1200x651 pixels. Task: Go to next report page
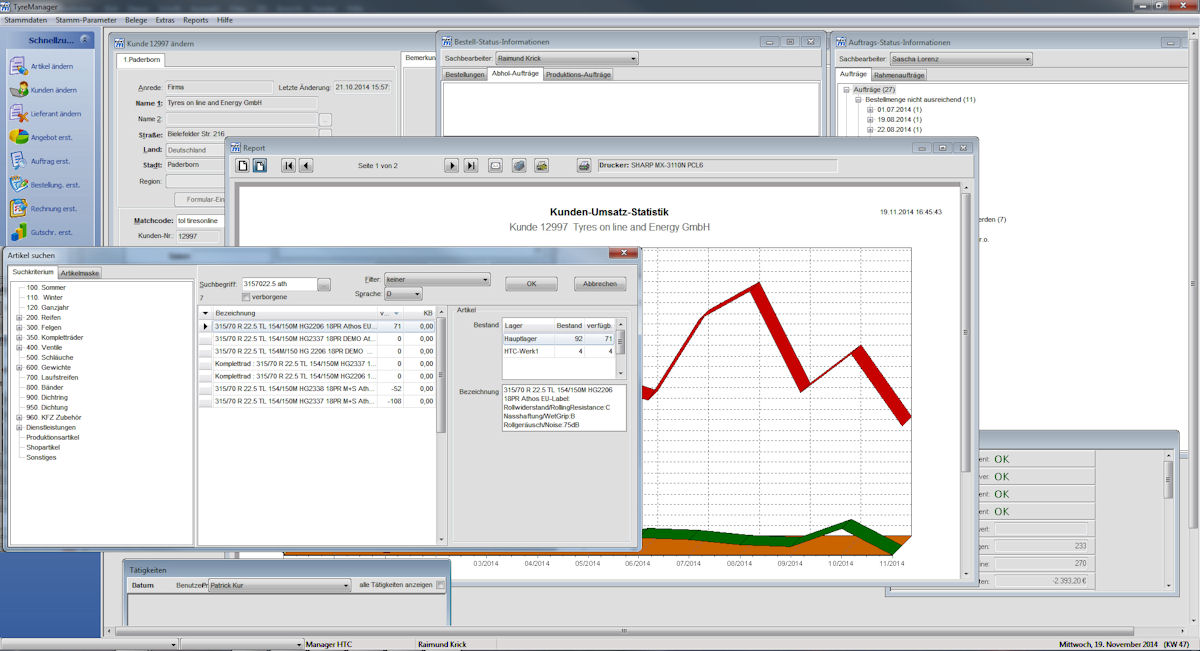pos(451,166)
